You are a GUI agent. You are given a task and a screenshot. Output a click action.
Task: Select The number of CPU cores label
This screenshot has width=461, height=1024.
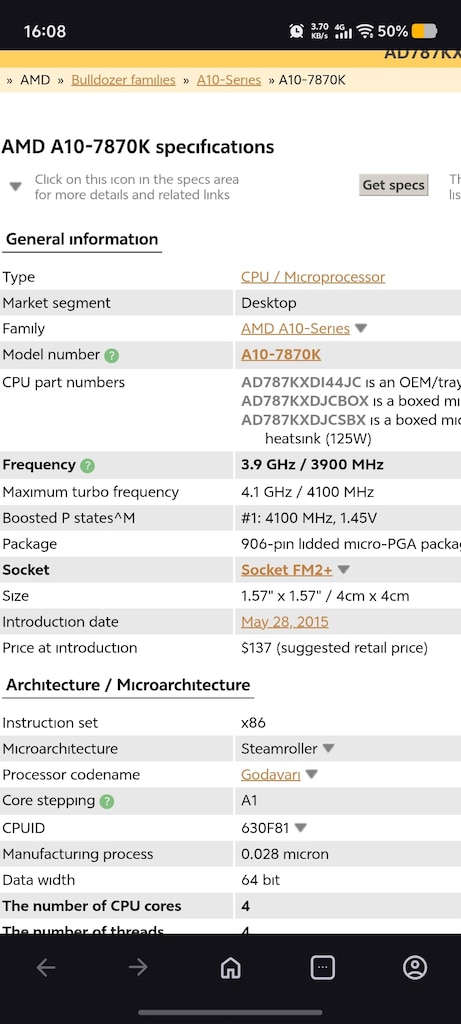tap(92, 906)
